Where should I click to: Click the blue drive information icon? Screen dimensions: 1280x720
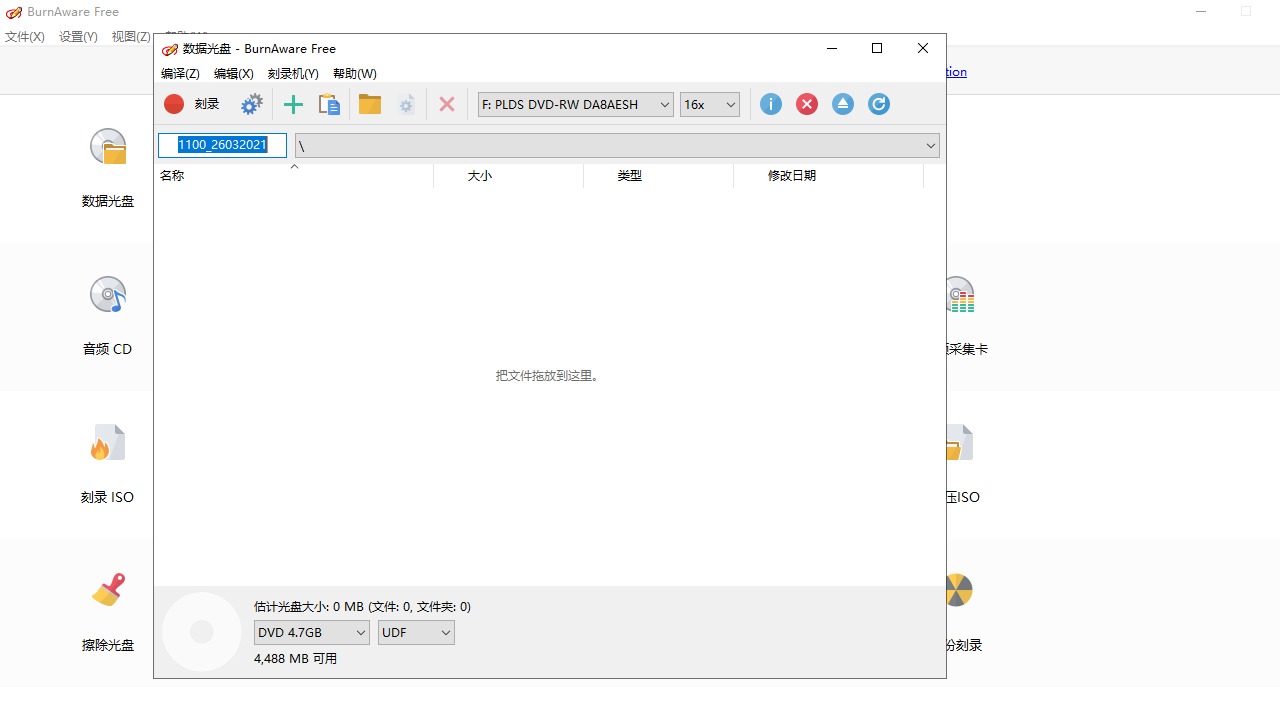tap(770, 104)
